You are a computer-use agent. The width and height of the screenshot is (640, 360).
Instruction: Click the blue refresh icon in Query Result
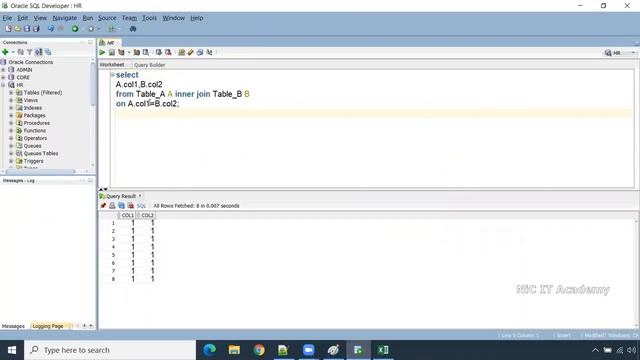pos(121,206)
